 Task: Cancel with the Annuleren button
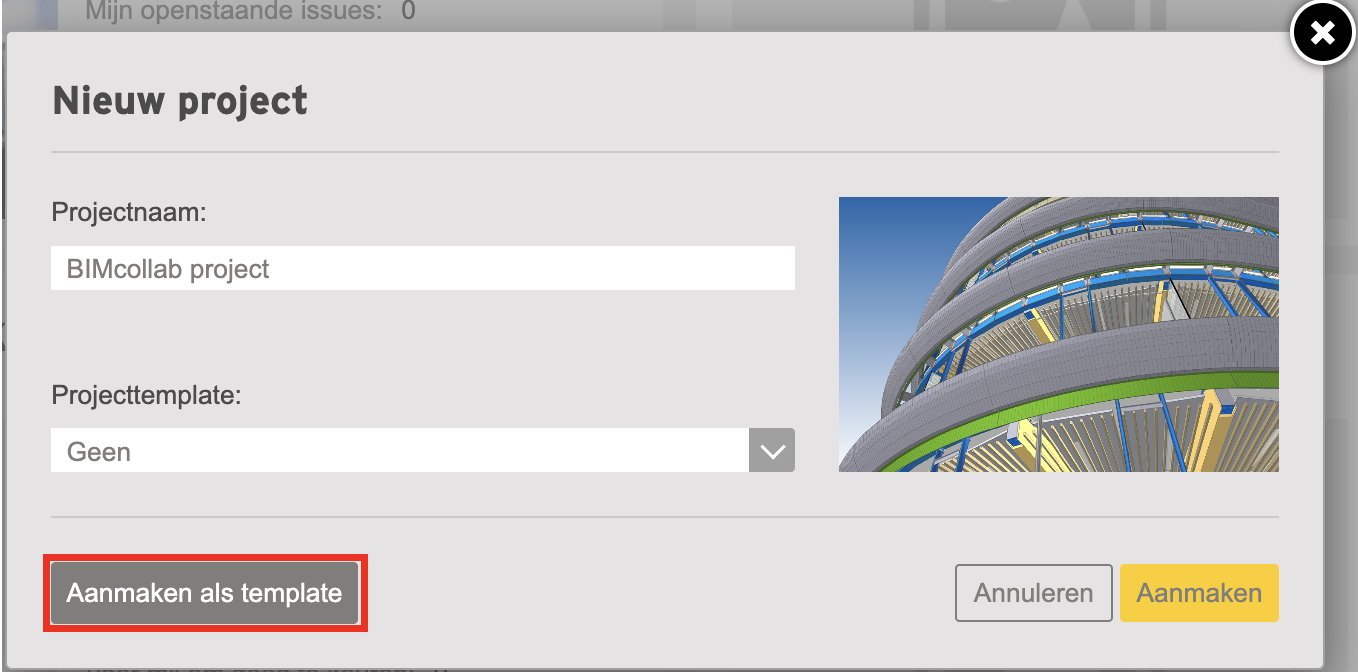tap(1034, 593)
